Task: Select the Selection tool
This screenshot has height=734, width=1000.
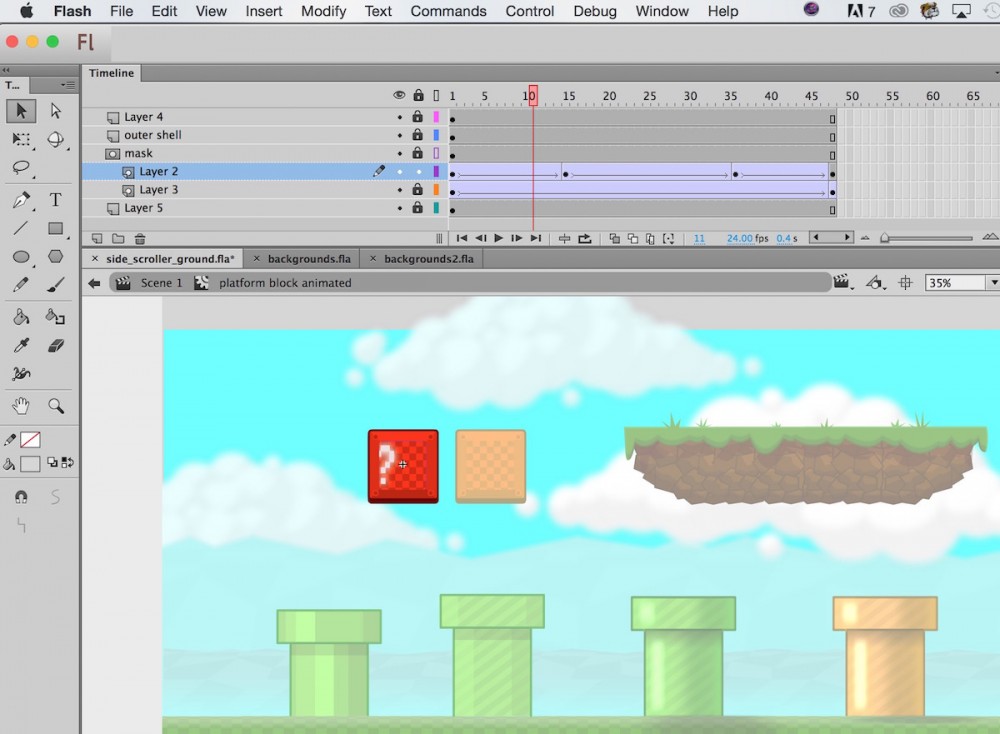Action: pos(20,111)
